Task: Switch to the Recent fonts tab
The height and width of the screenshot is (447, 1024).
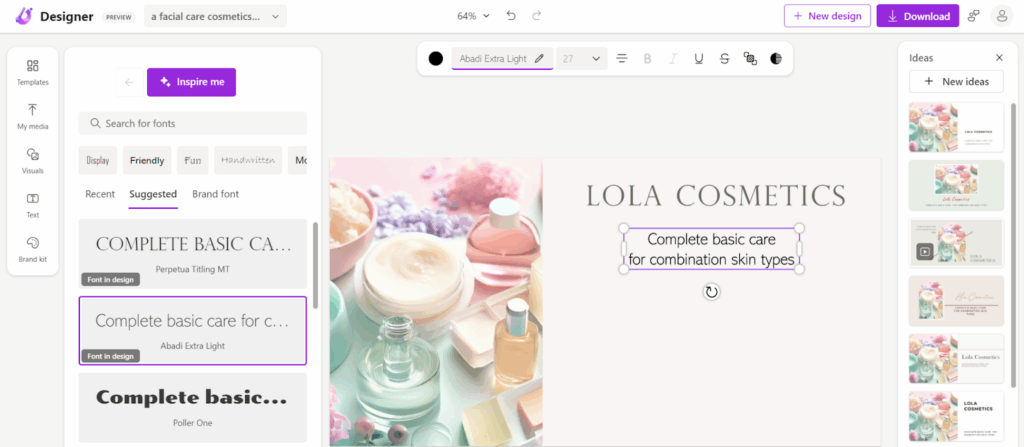Action: (x=100, y=194)
